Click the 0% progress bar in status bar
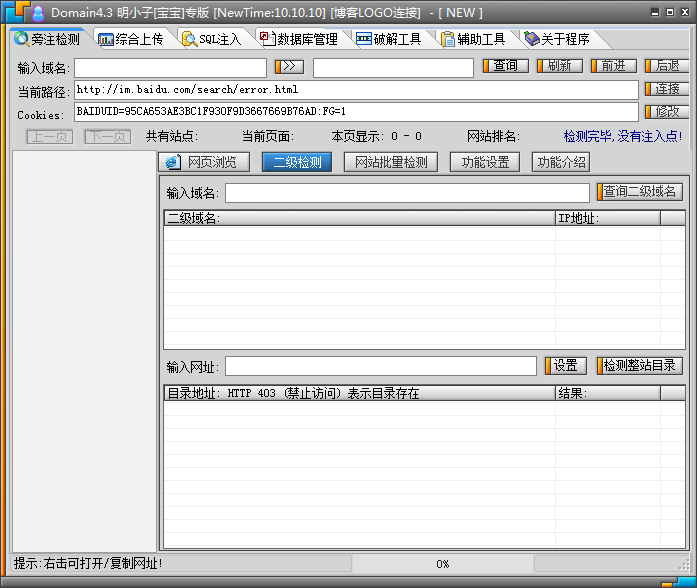The height and width of the screenshot is (588, 697). 442,564
